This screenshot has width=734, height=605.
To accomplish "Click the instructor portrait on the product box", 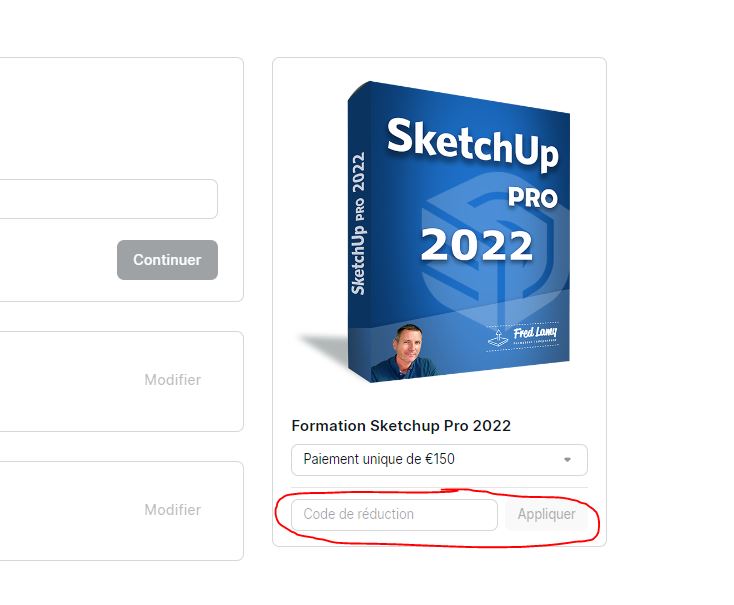I will point(403,353).
